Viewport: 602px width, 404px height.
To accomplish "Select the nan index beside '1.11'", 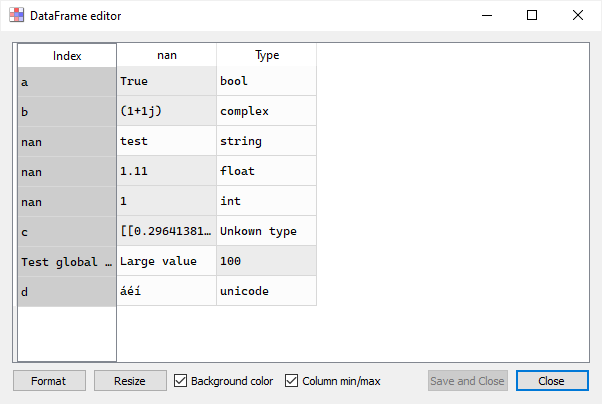I will coord(67,172).
